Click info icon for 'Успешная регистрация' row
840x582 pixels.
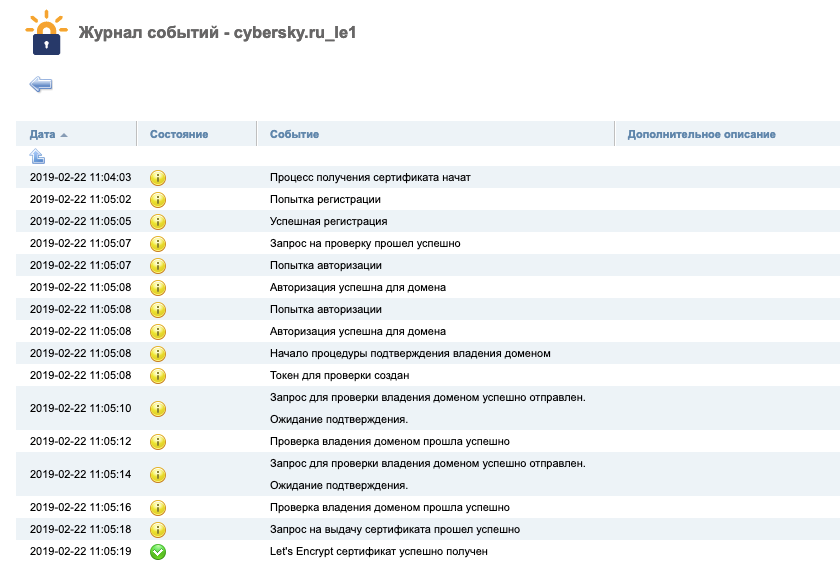tap(158, 221)
